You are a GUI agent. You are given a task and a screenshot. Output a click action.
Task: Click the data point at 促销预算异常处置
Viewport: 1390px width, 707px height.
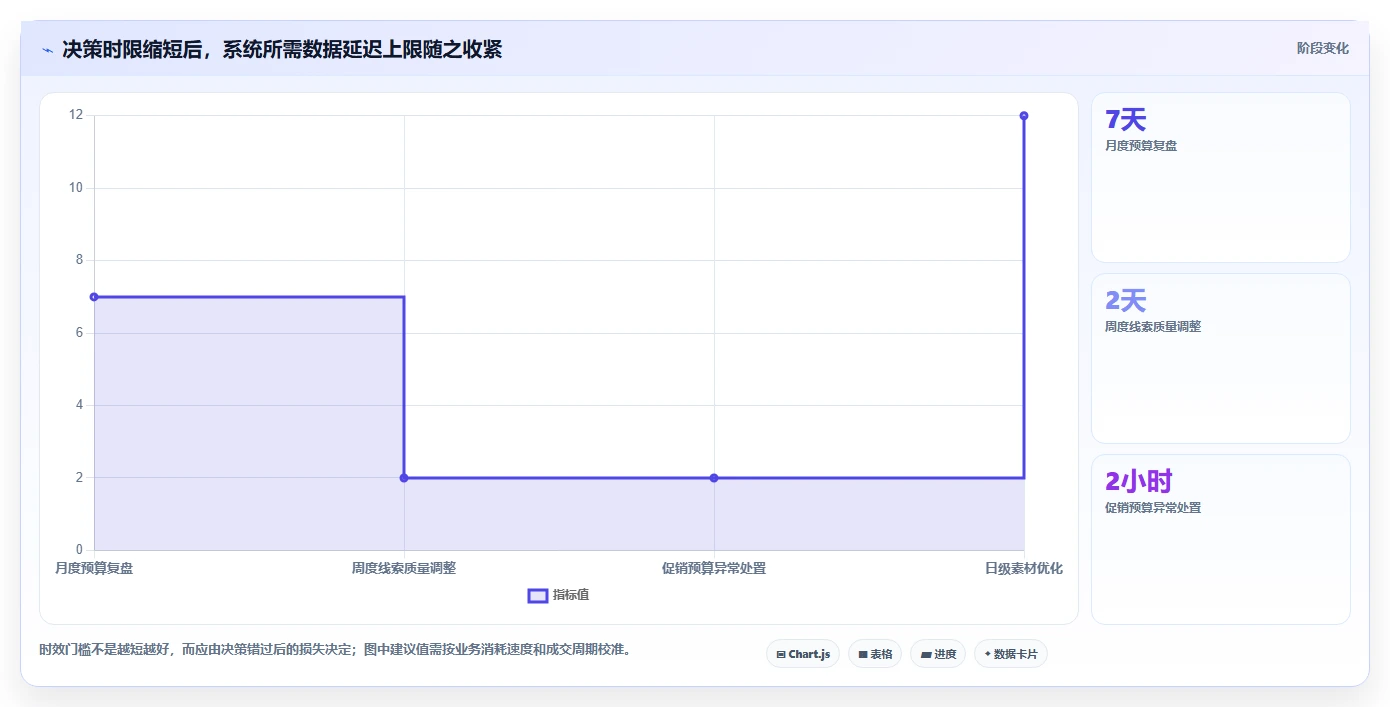click(714, 478)
